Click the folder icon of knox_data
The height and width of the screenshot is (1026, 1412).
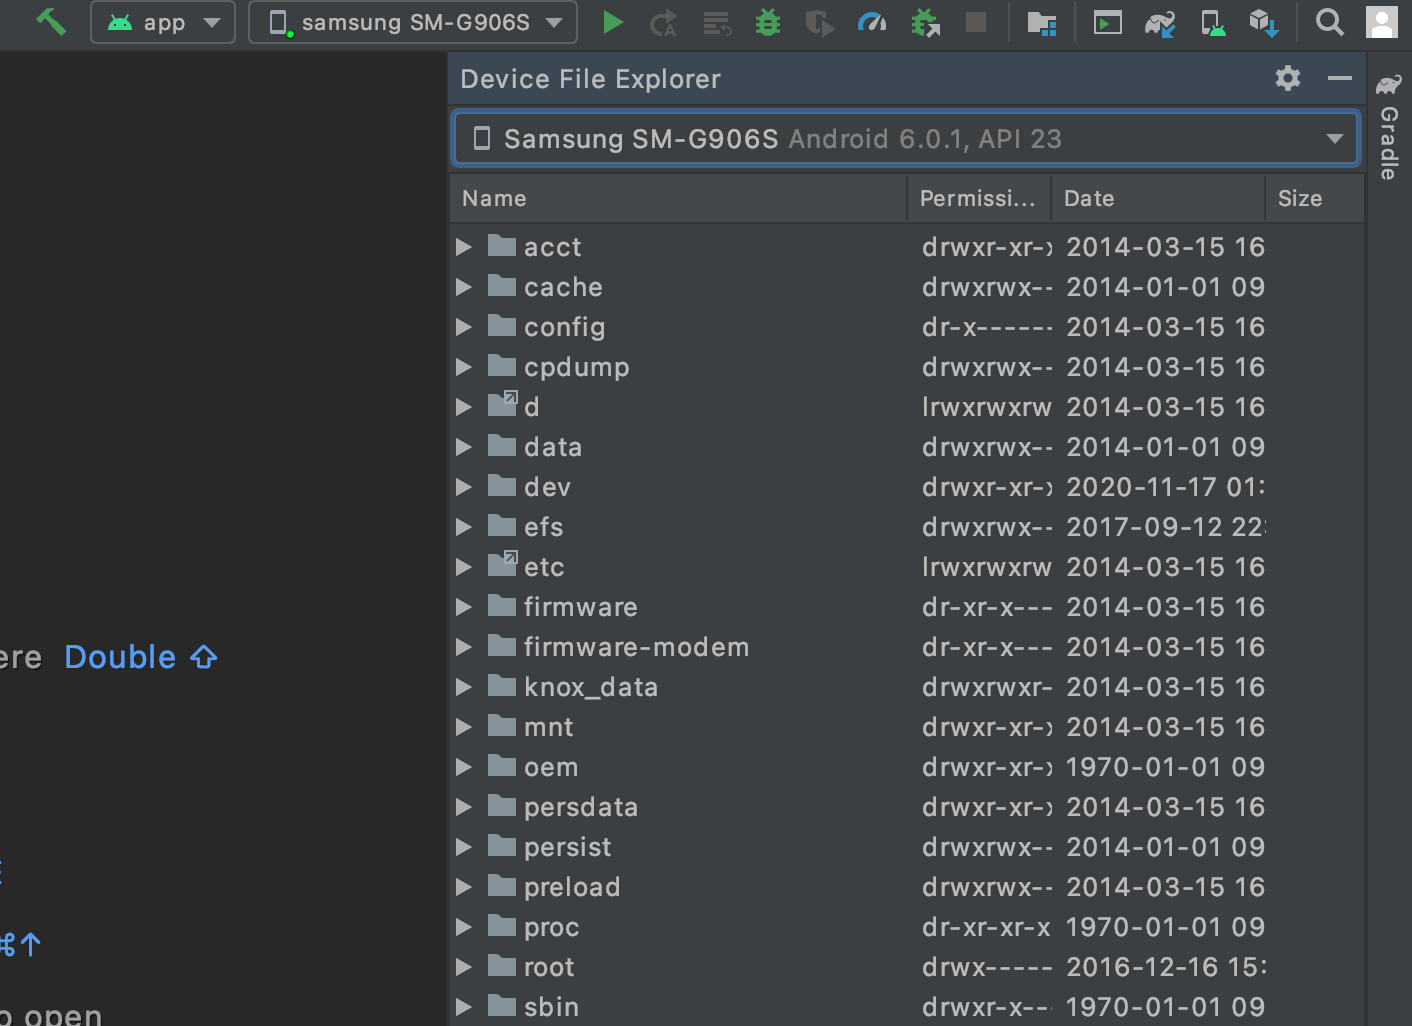tap(502, 685)
